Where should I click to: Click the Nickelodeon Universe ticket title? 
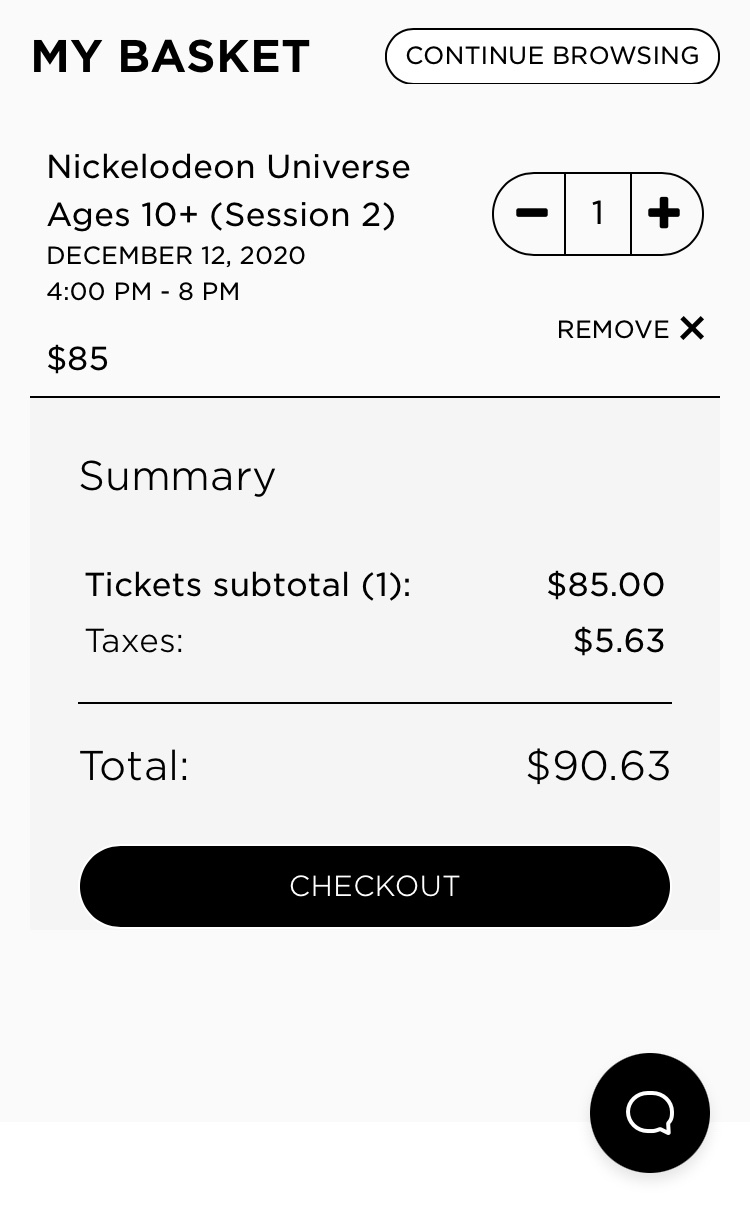point(229,190)
